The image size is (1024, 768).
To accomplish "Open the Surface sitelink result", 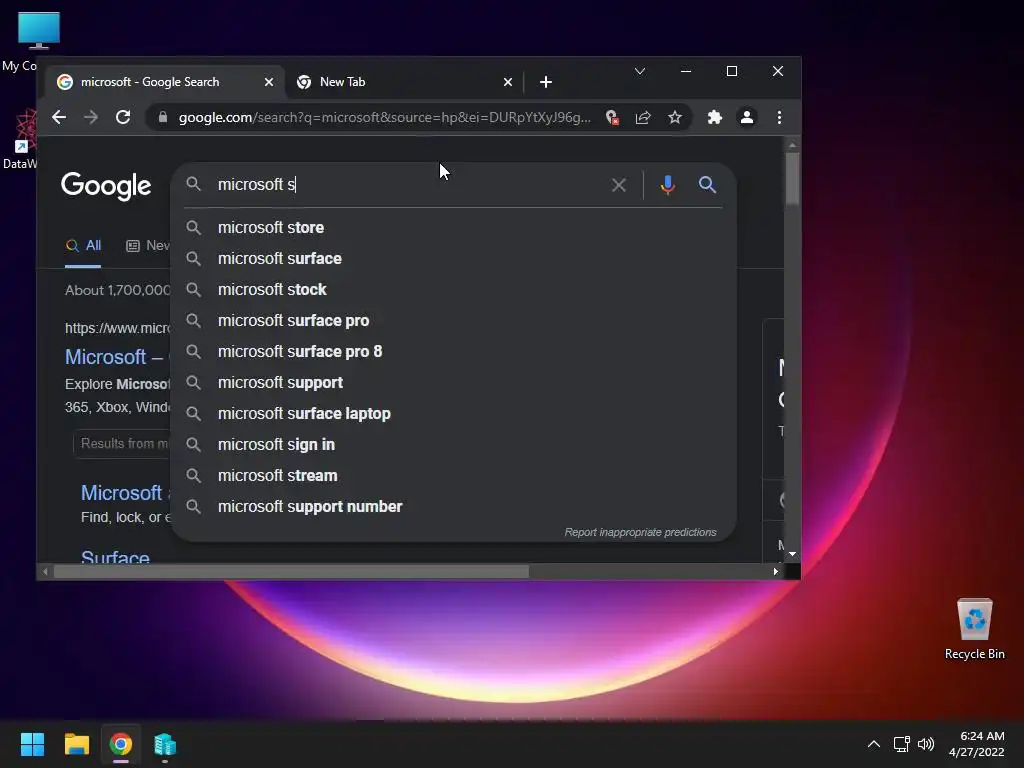I will pyautogui.click(x=115, y=557).
